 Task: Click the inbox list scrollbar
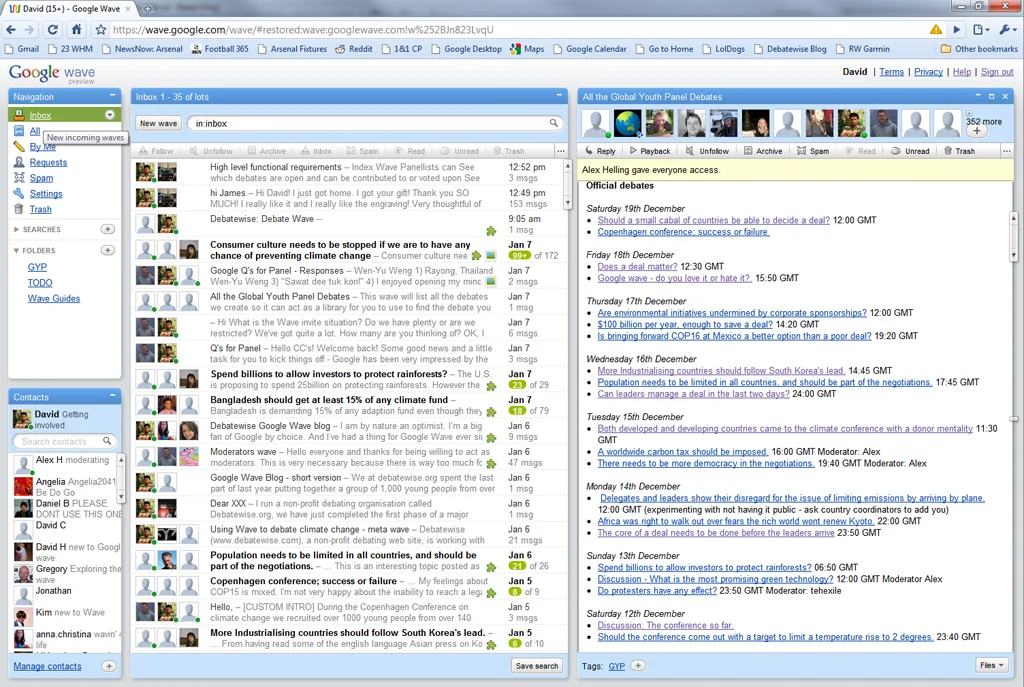567,184
